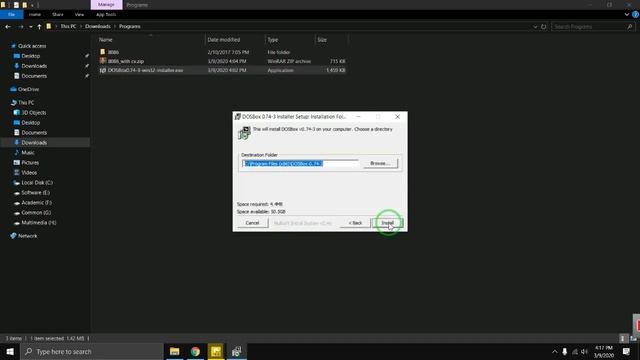Open the Videos folder

(29, 173)
